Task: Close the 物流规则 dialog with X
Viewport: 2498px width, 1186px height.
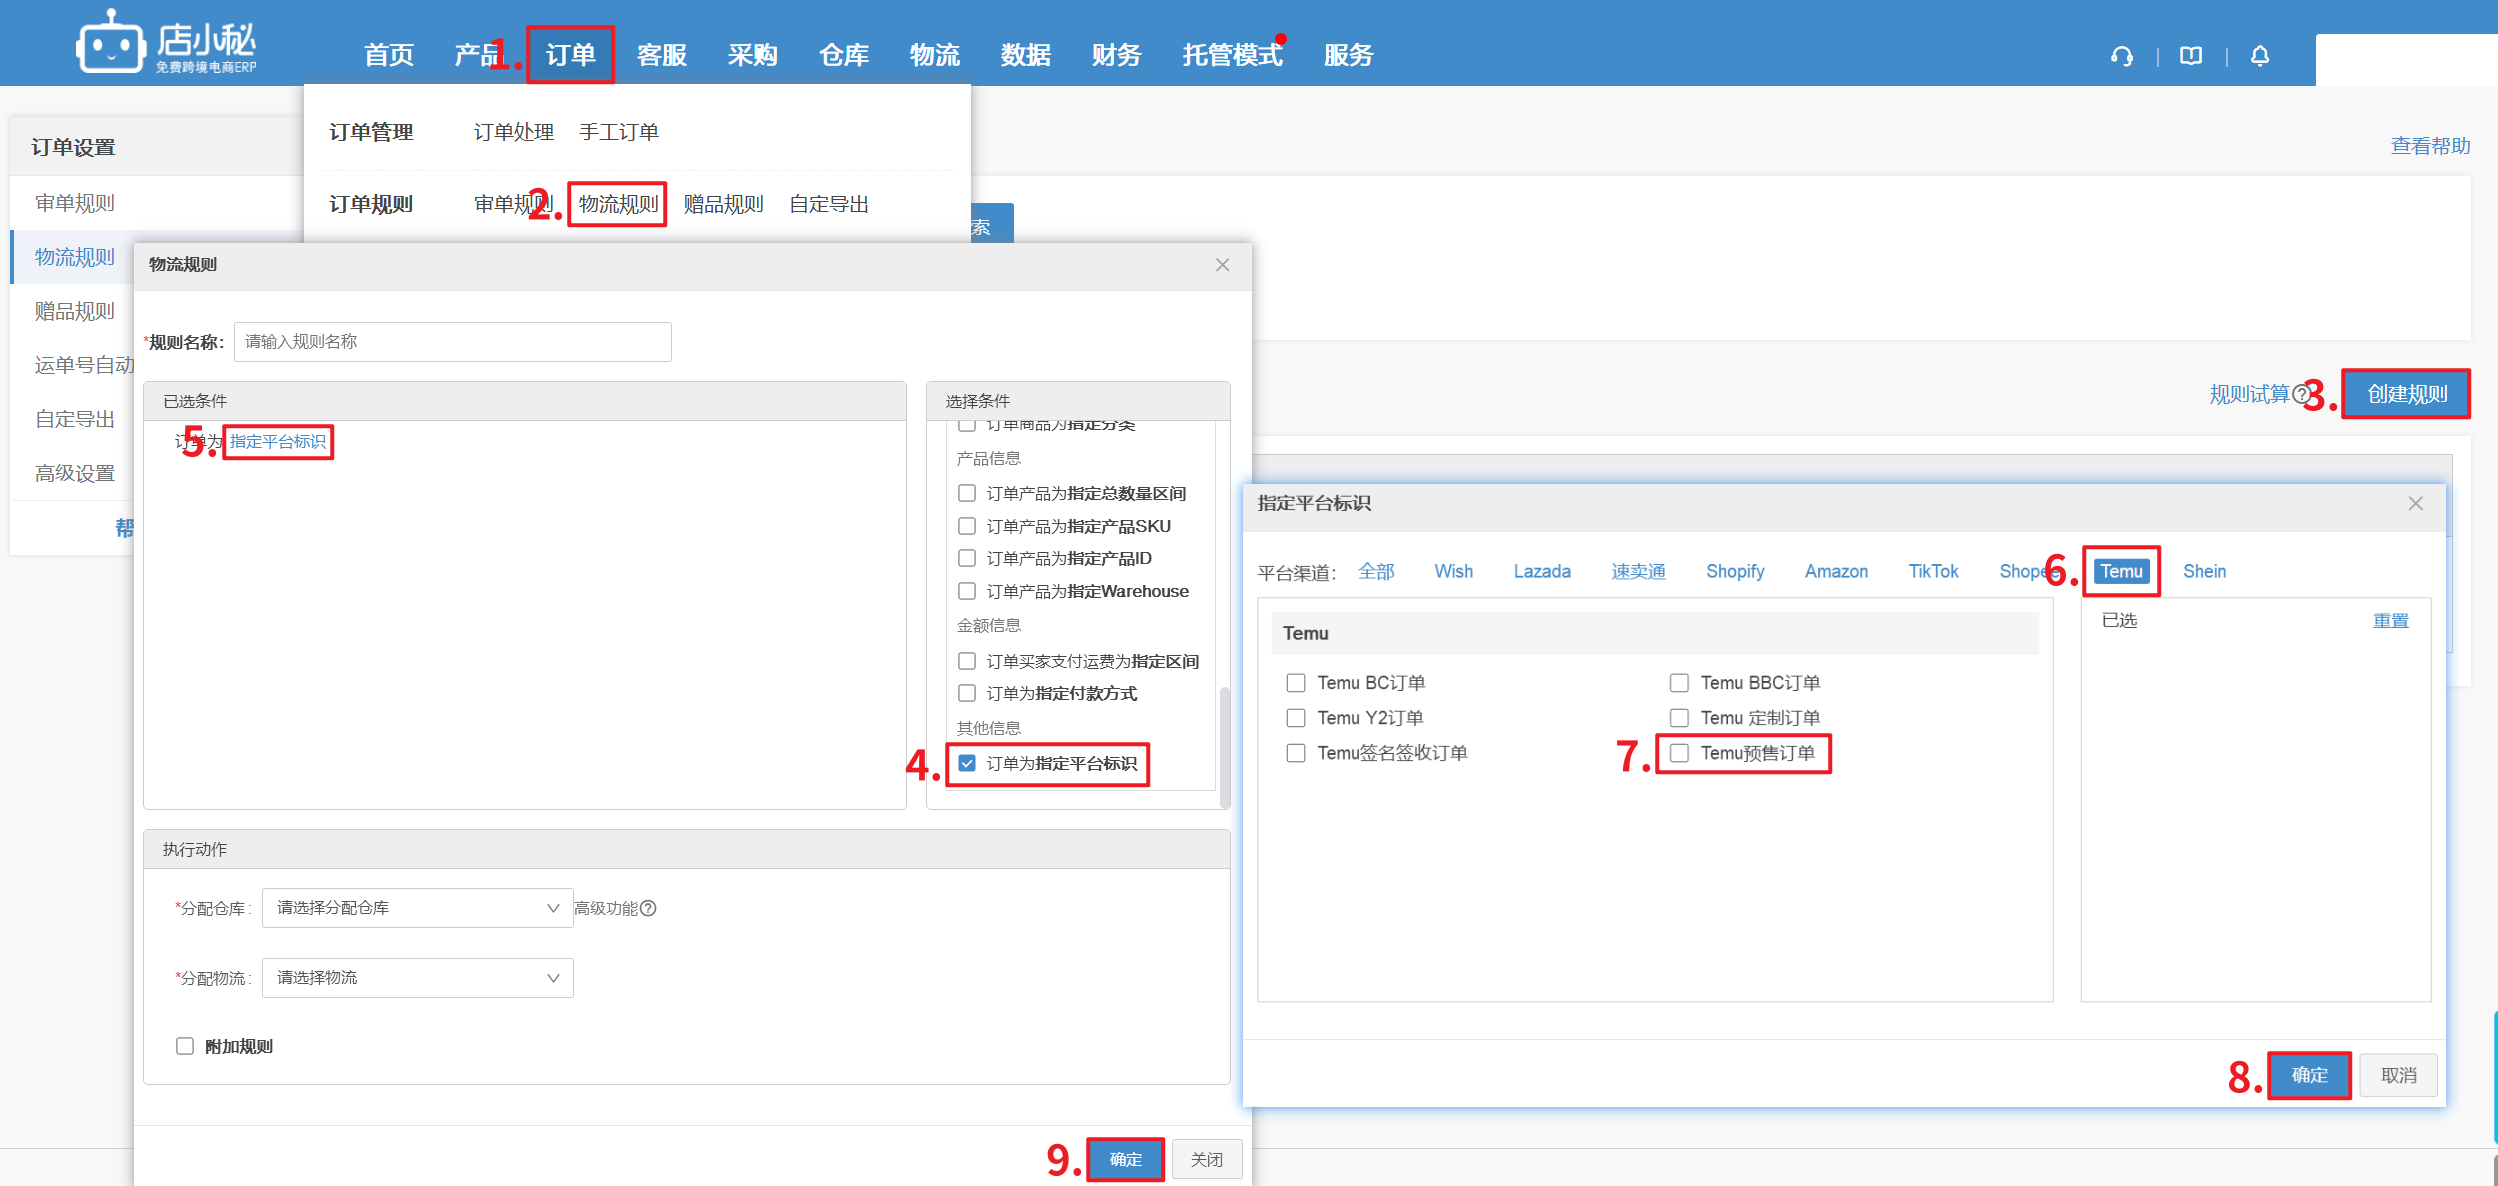Action: pos(1222,265)
